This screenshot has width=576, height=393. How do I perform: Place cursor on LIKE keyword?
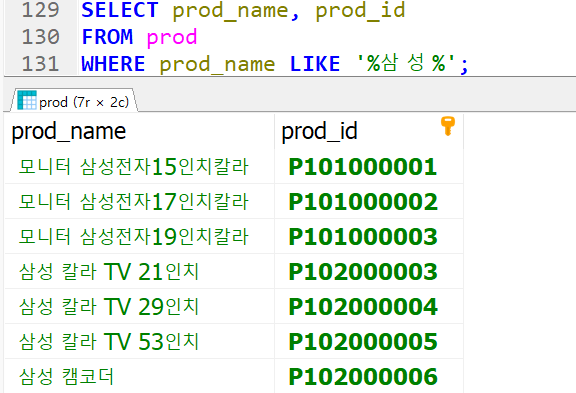[315, 64]
